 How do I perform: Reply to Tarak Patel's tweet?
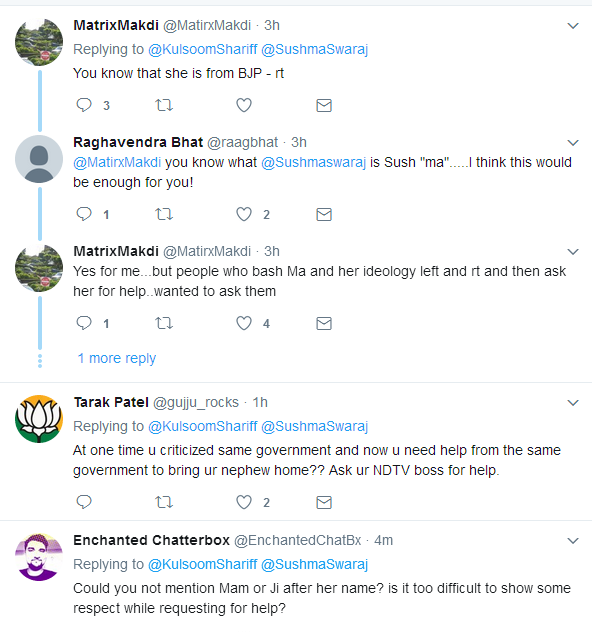pos(84,502)
